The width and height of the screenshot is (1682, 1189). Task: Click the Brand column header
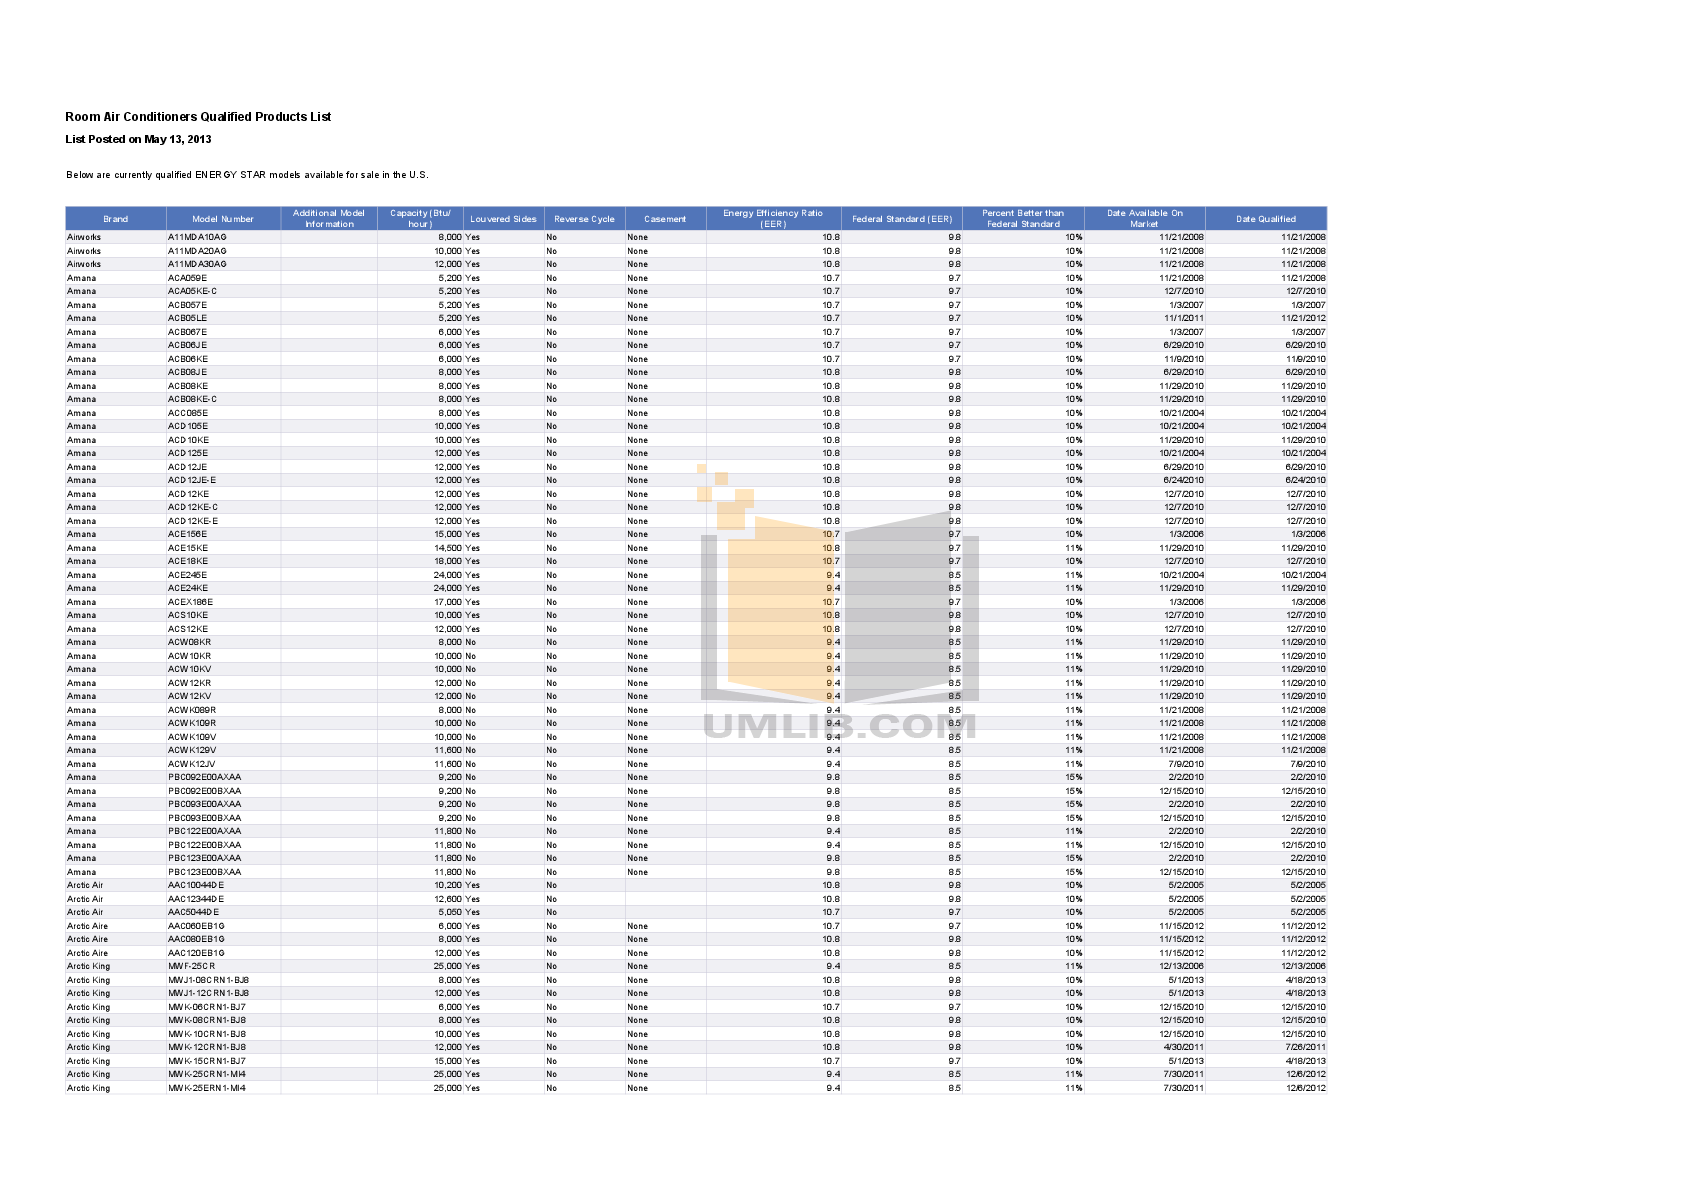116,219
